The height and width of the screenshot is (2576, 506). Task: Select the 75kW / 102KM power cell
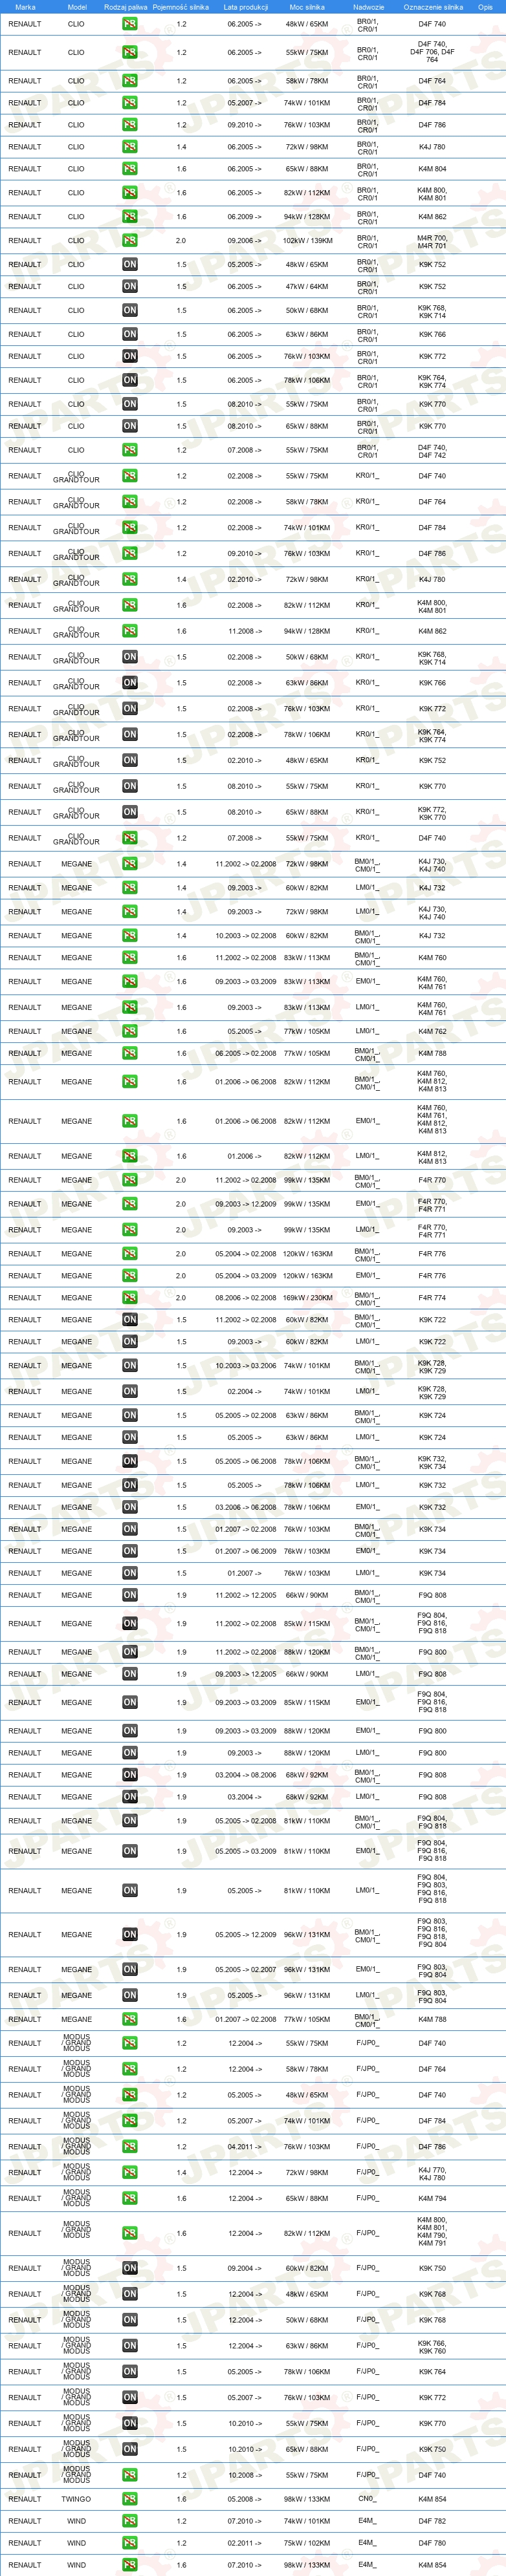pos(307,2543)
